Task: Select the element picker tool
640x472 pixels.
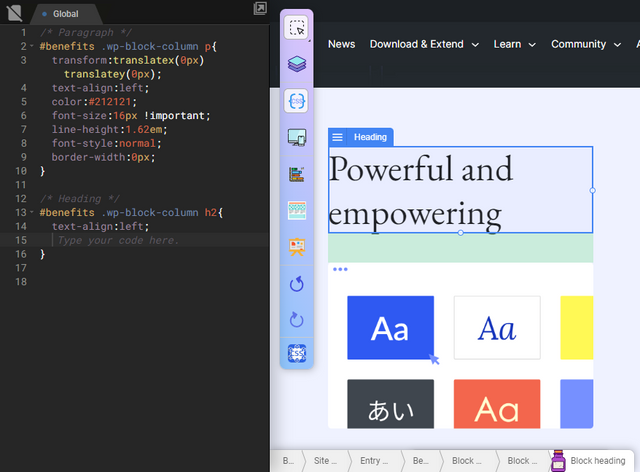Action: pyautogui.click(x=297, y=27)
